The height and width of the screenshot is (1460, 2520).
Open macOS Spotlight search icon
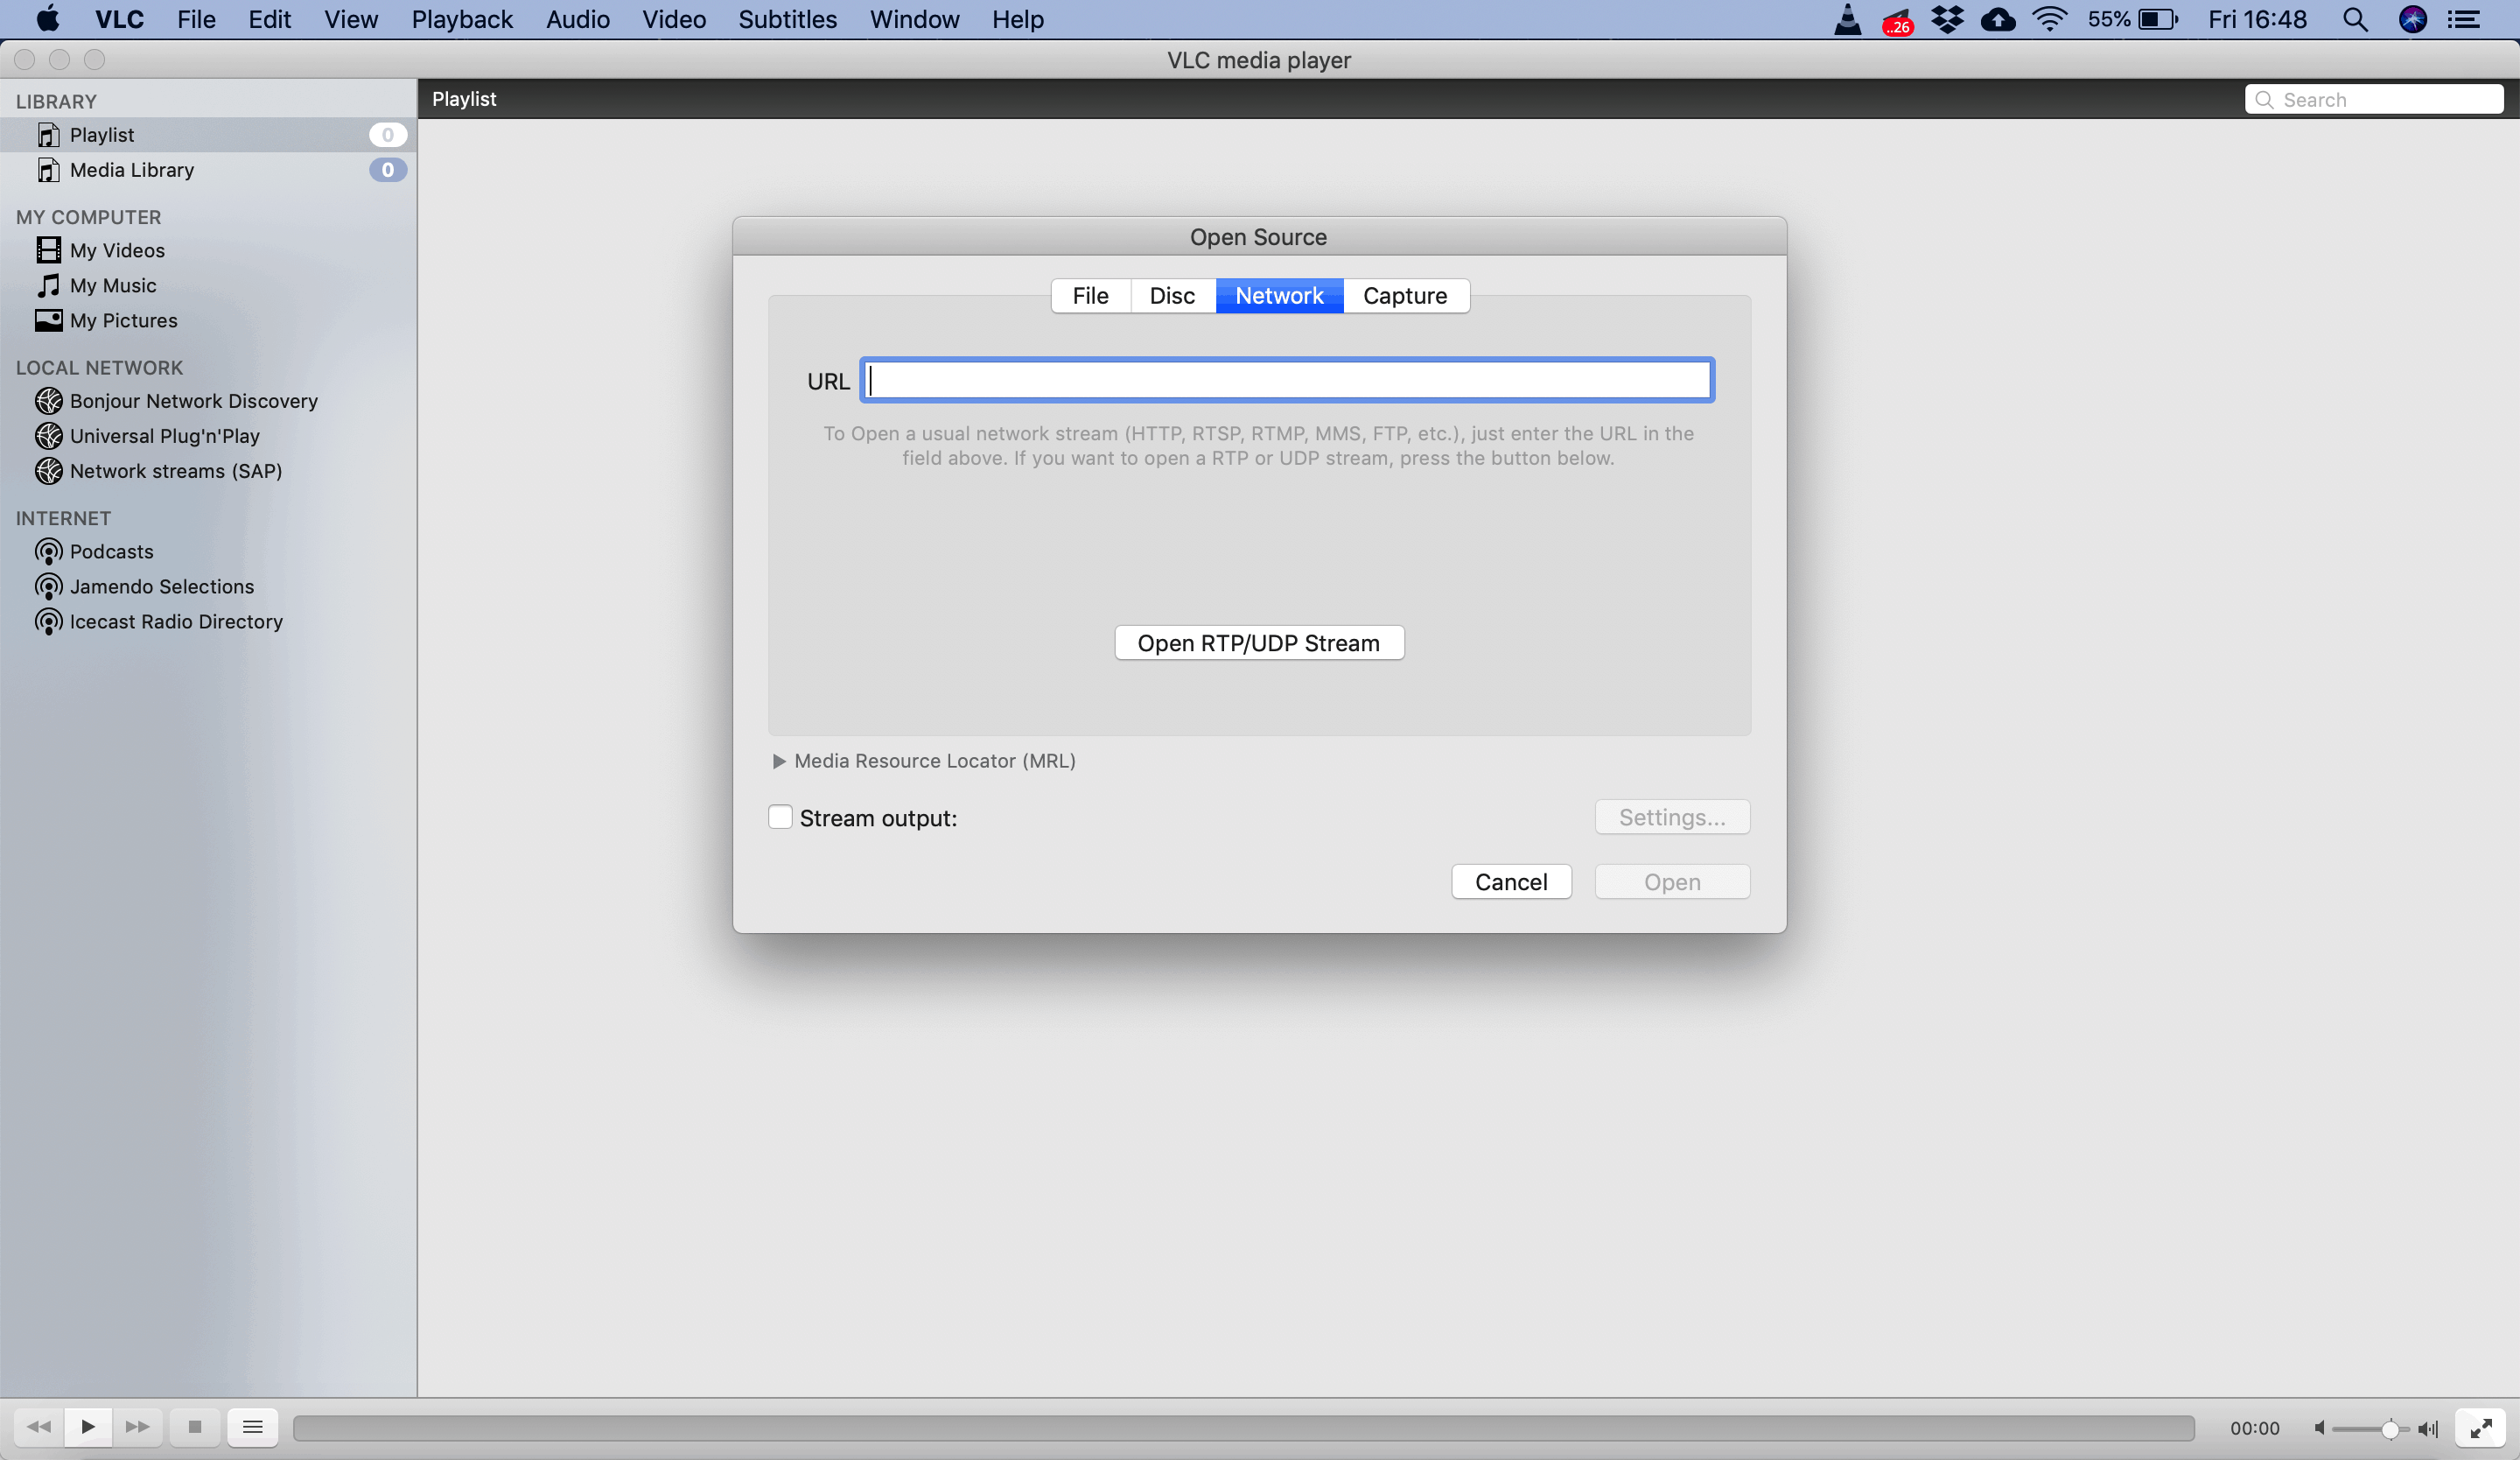tap(2355, 19)
